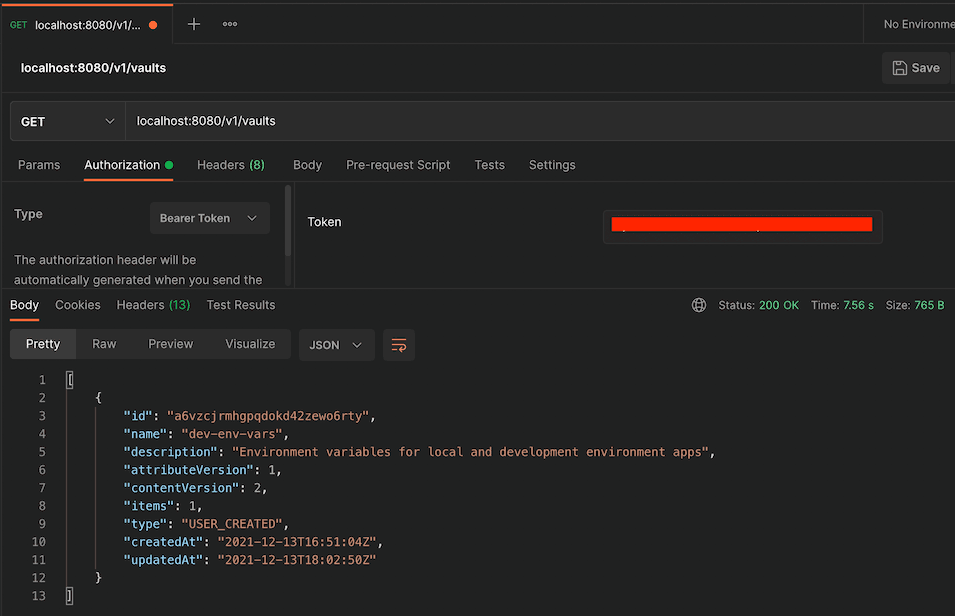
Task: Click the word-wrap icon in response toolbar
Action: coord(399,345)
